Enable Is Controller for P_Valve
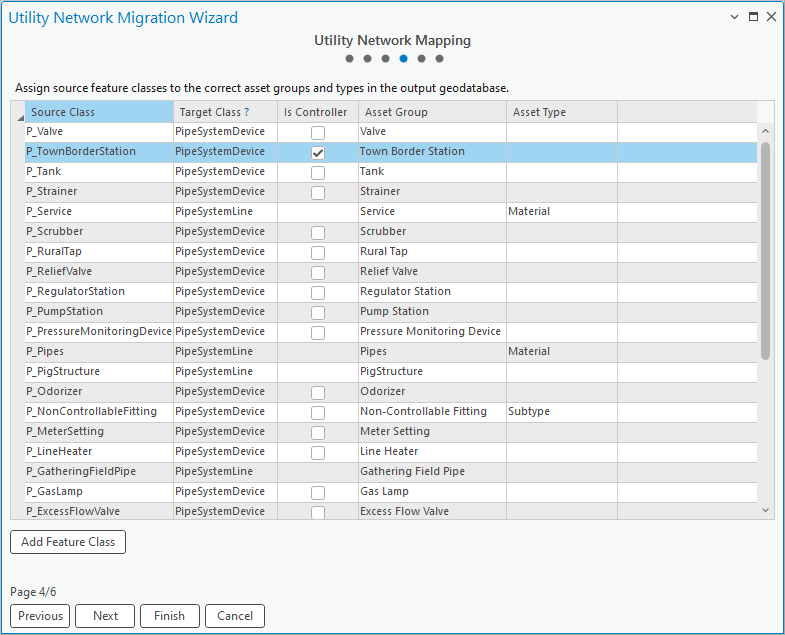Image resolution: width=785 pixels, height=635 pixels. tap(318, 133)
